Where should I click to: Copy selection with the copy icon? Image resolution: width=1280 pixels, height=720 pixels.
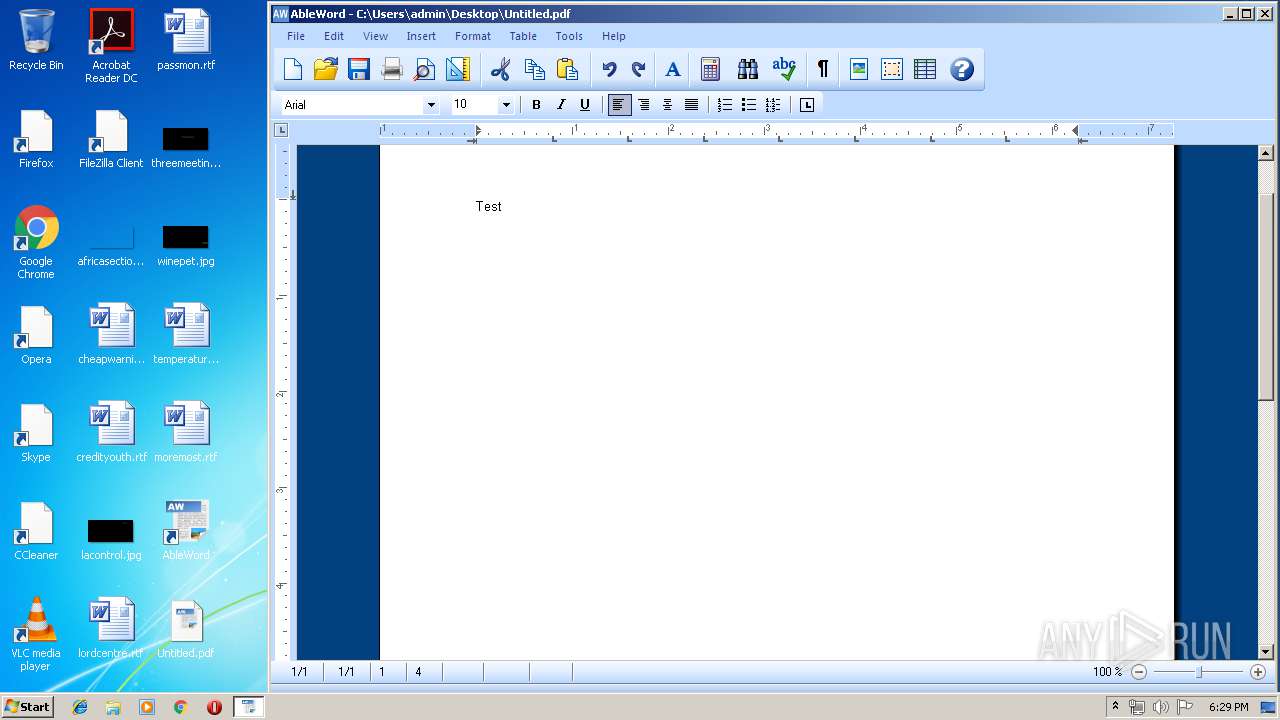[x=535, y=69]
